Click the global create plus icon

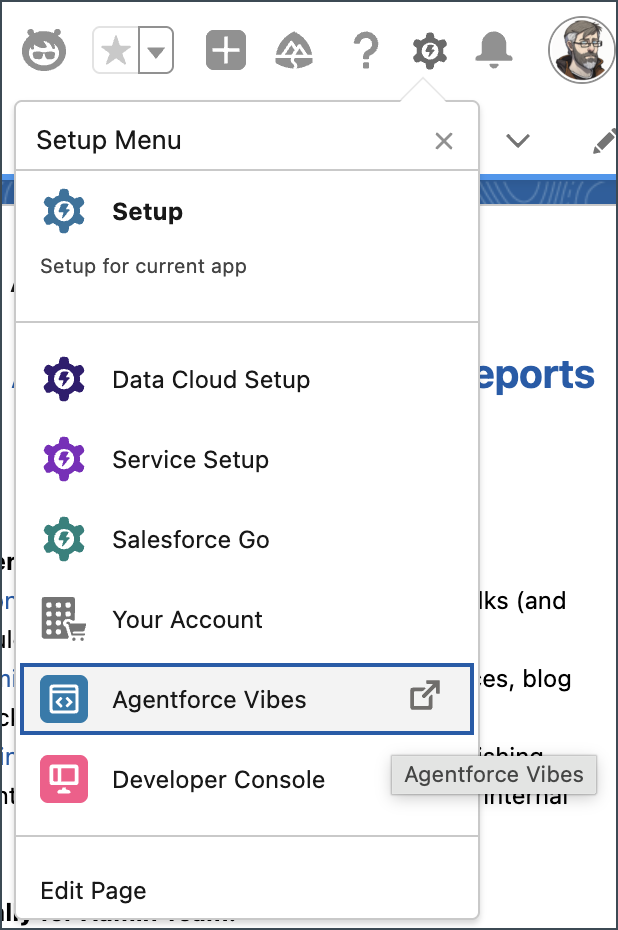(225, 50)
